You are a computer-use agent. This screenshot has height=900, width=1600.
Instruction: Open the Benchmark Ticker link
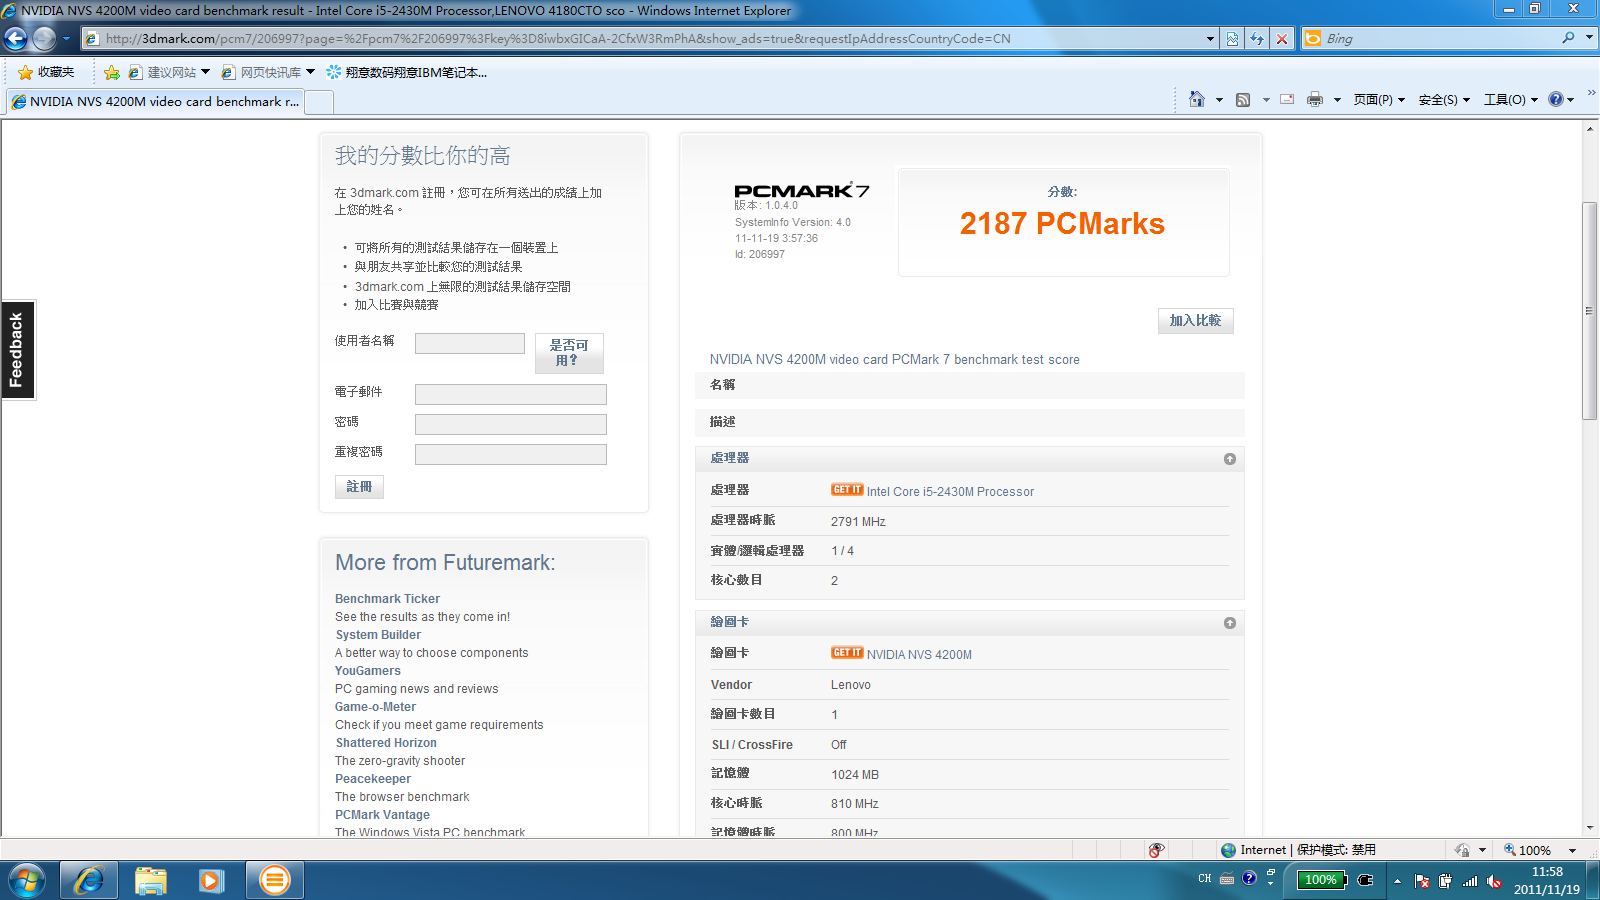click(x=387, y=599)
